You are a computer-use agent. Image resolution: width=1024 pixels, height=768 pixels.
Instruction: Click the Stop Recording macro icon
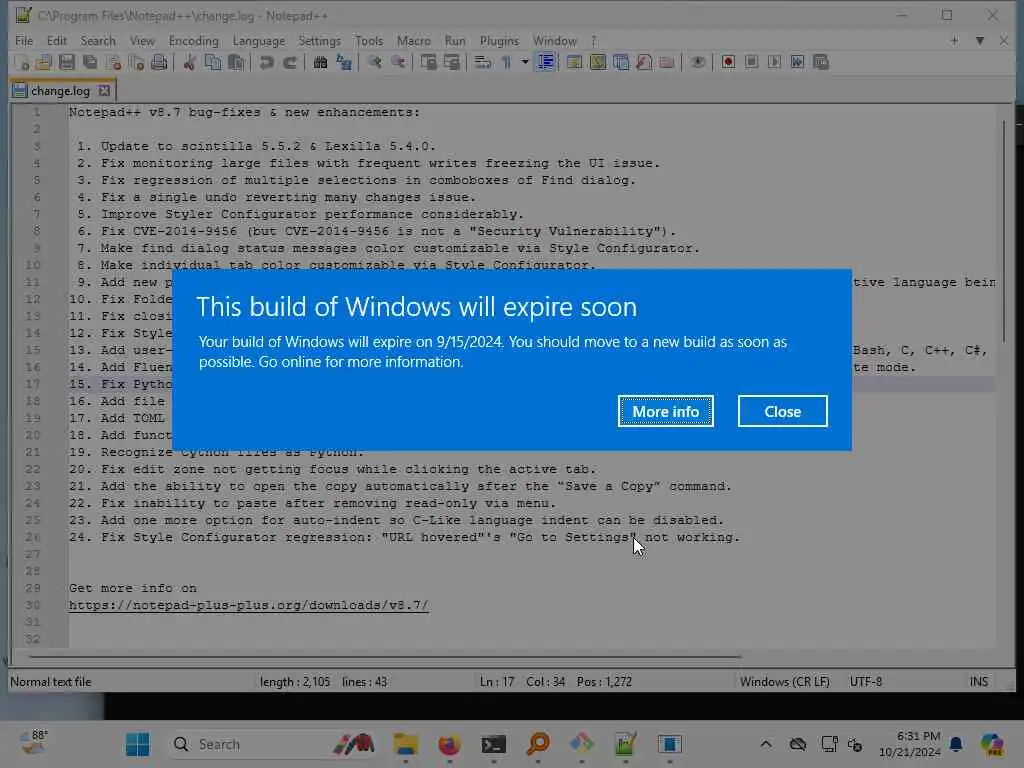pyautogui.click(x=752, y=63)
